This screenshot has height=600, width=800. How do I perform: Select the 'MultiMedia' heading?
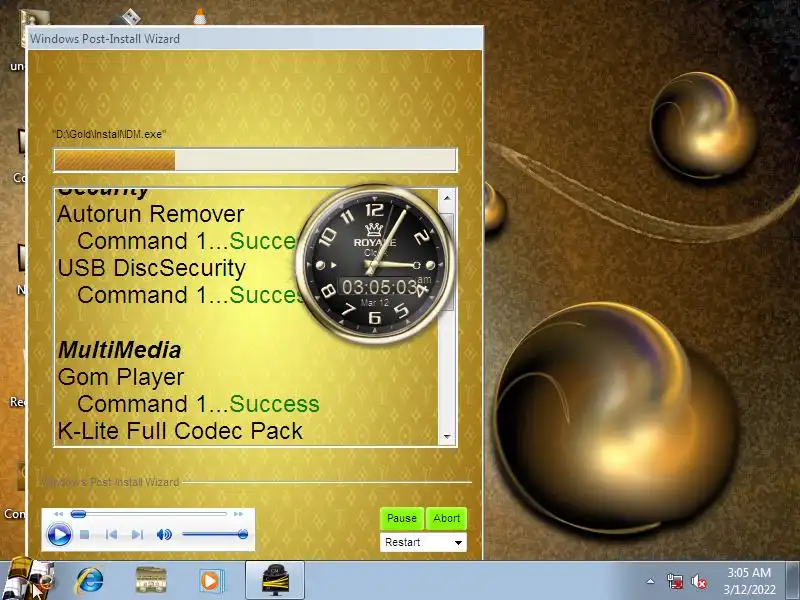click(119, 350)
